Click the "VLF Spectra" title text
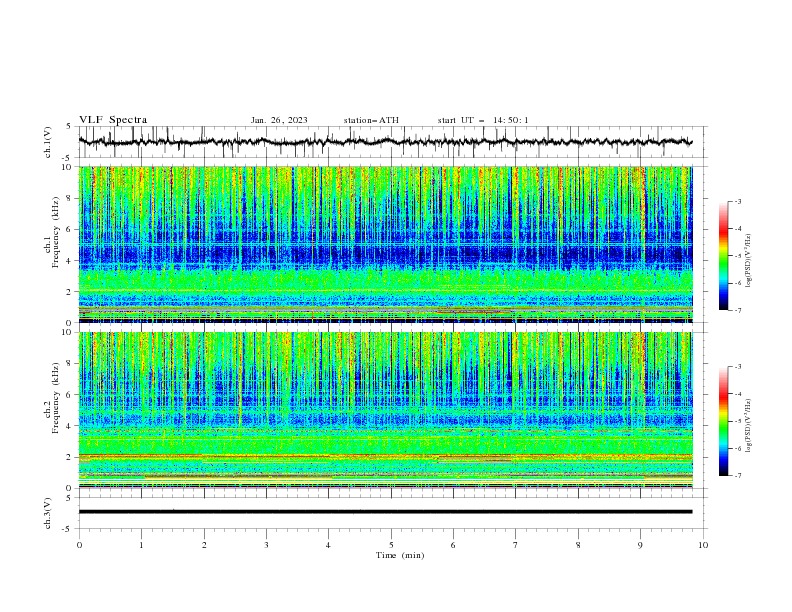The width and height of the screenshot is (792, 612). point(113,120)
